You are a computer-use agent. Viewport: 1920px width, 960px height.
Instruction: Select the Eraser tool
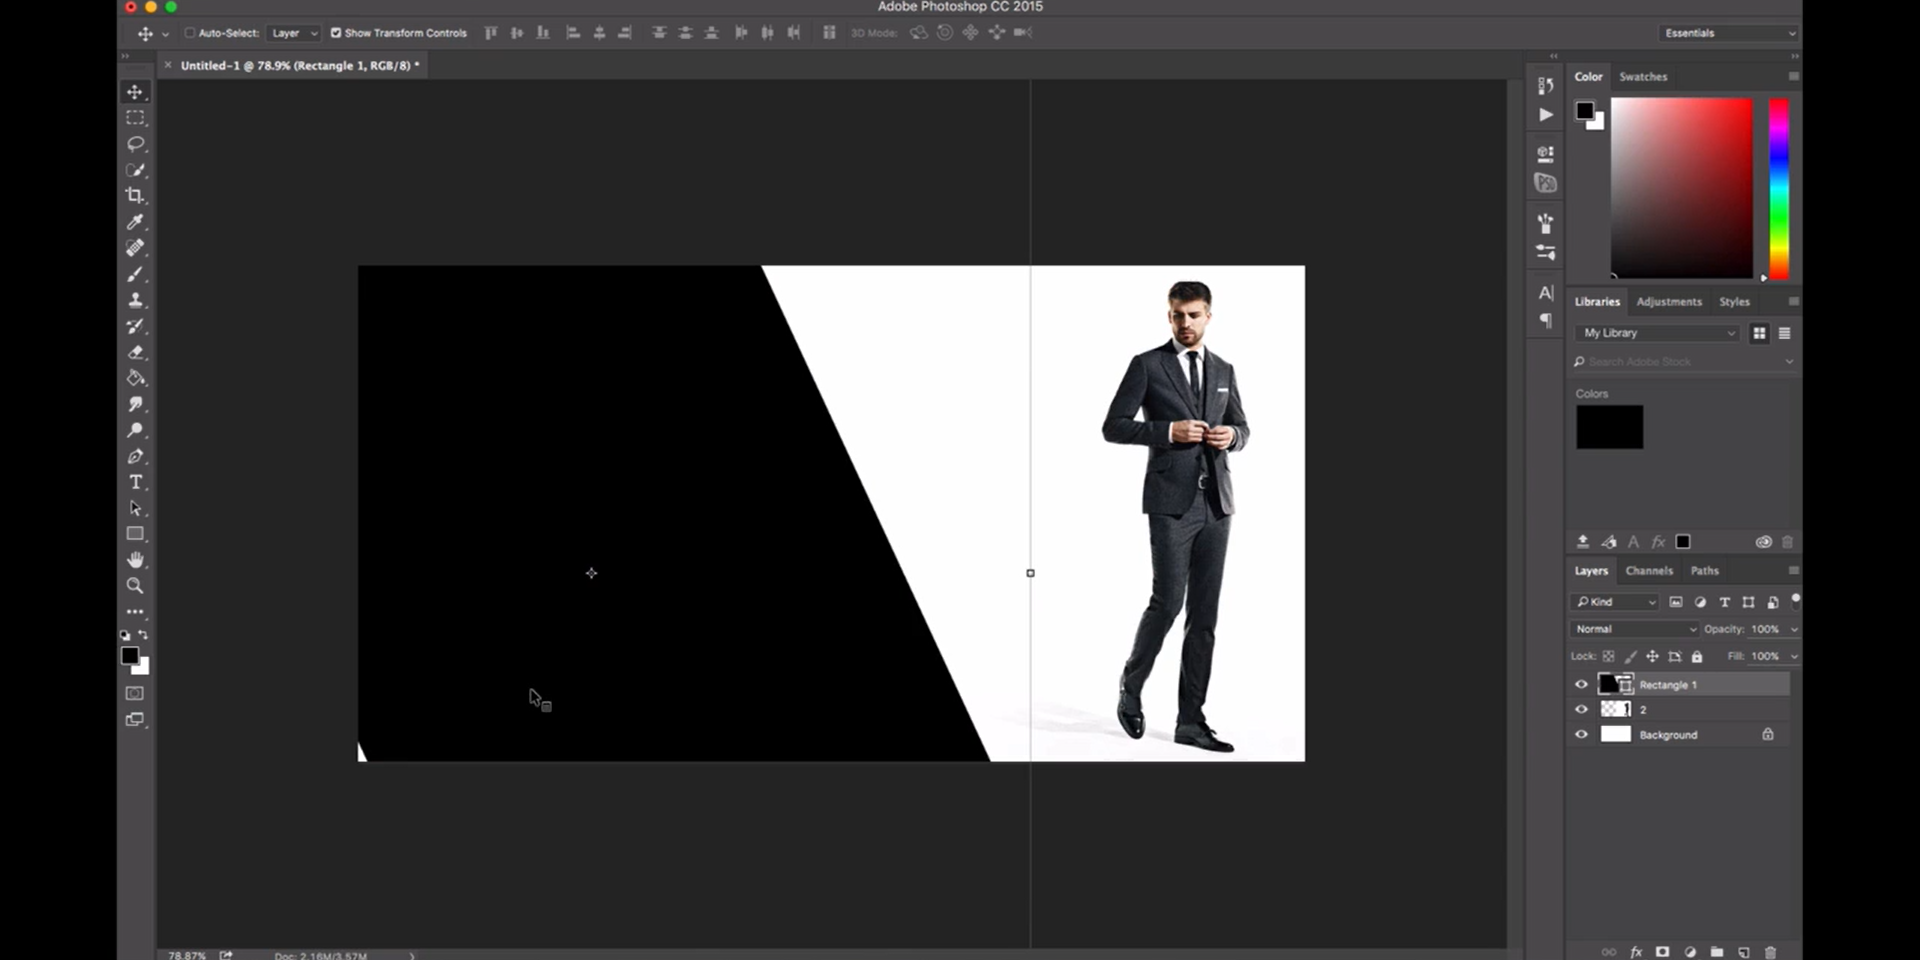pyautogui.click(x=135, y=352)
